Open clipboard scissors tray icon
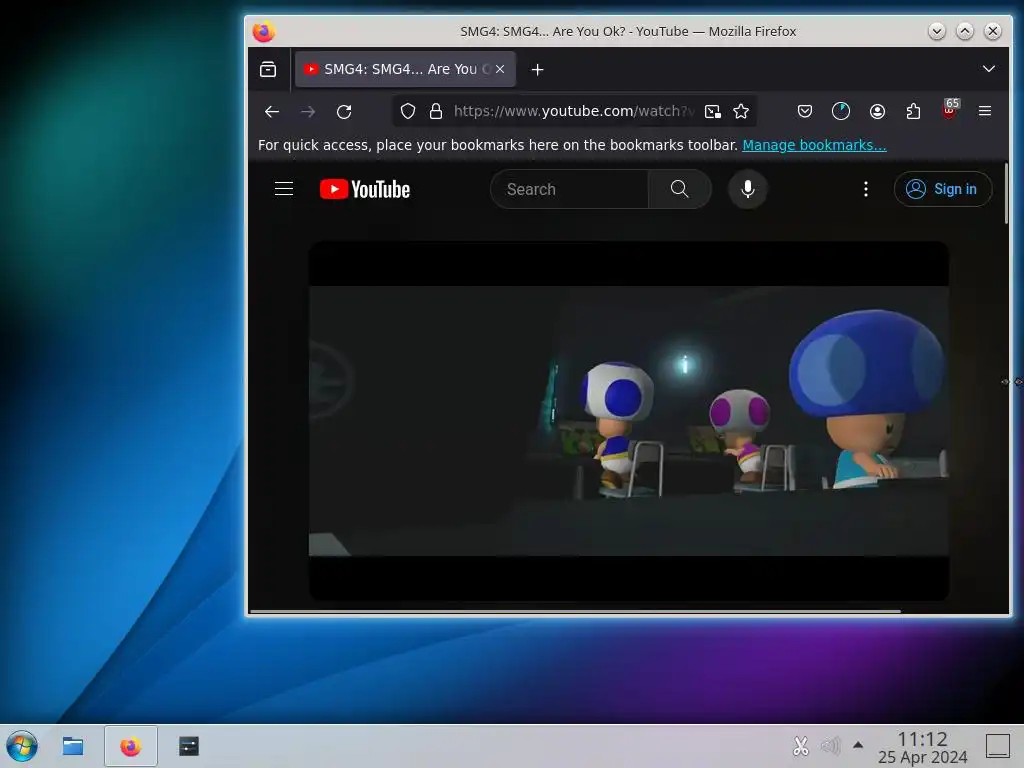 801,746
